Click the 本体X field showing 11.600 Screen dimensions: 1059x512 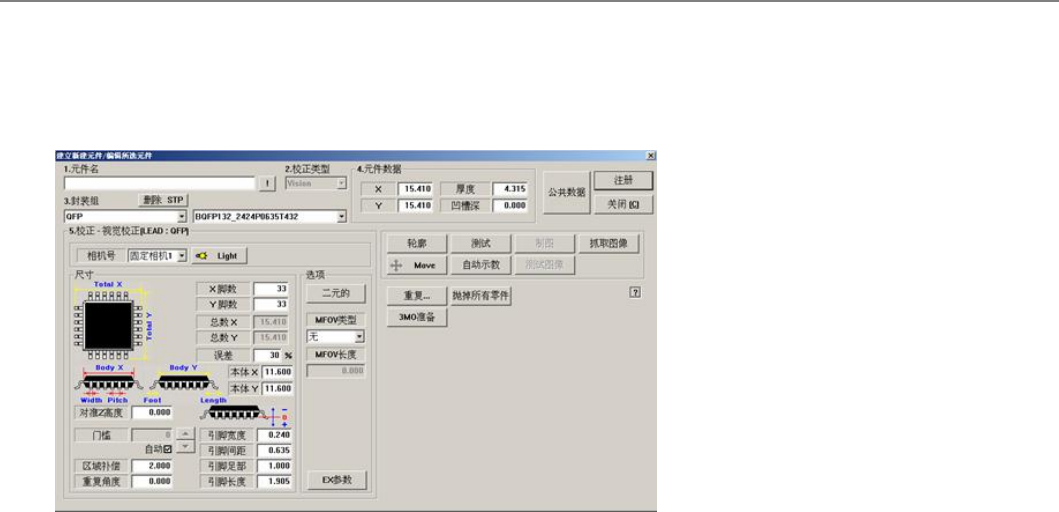click(x=278, y=372)
